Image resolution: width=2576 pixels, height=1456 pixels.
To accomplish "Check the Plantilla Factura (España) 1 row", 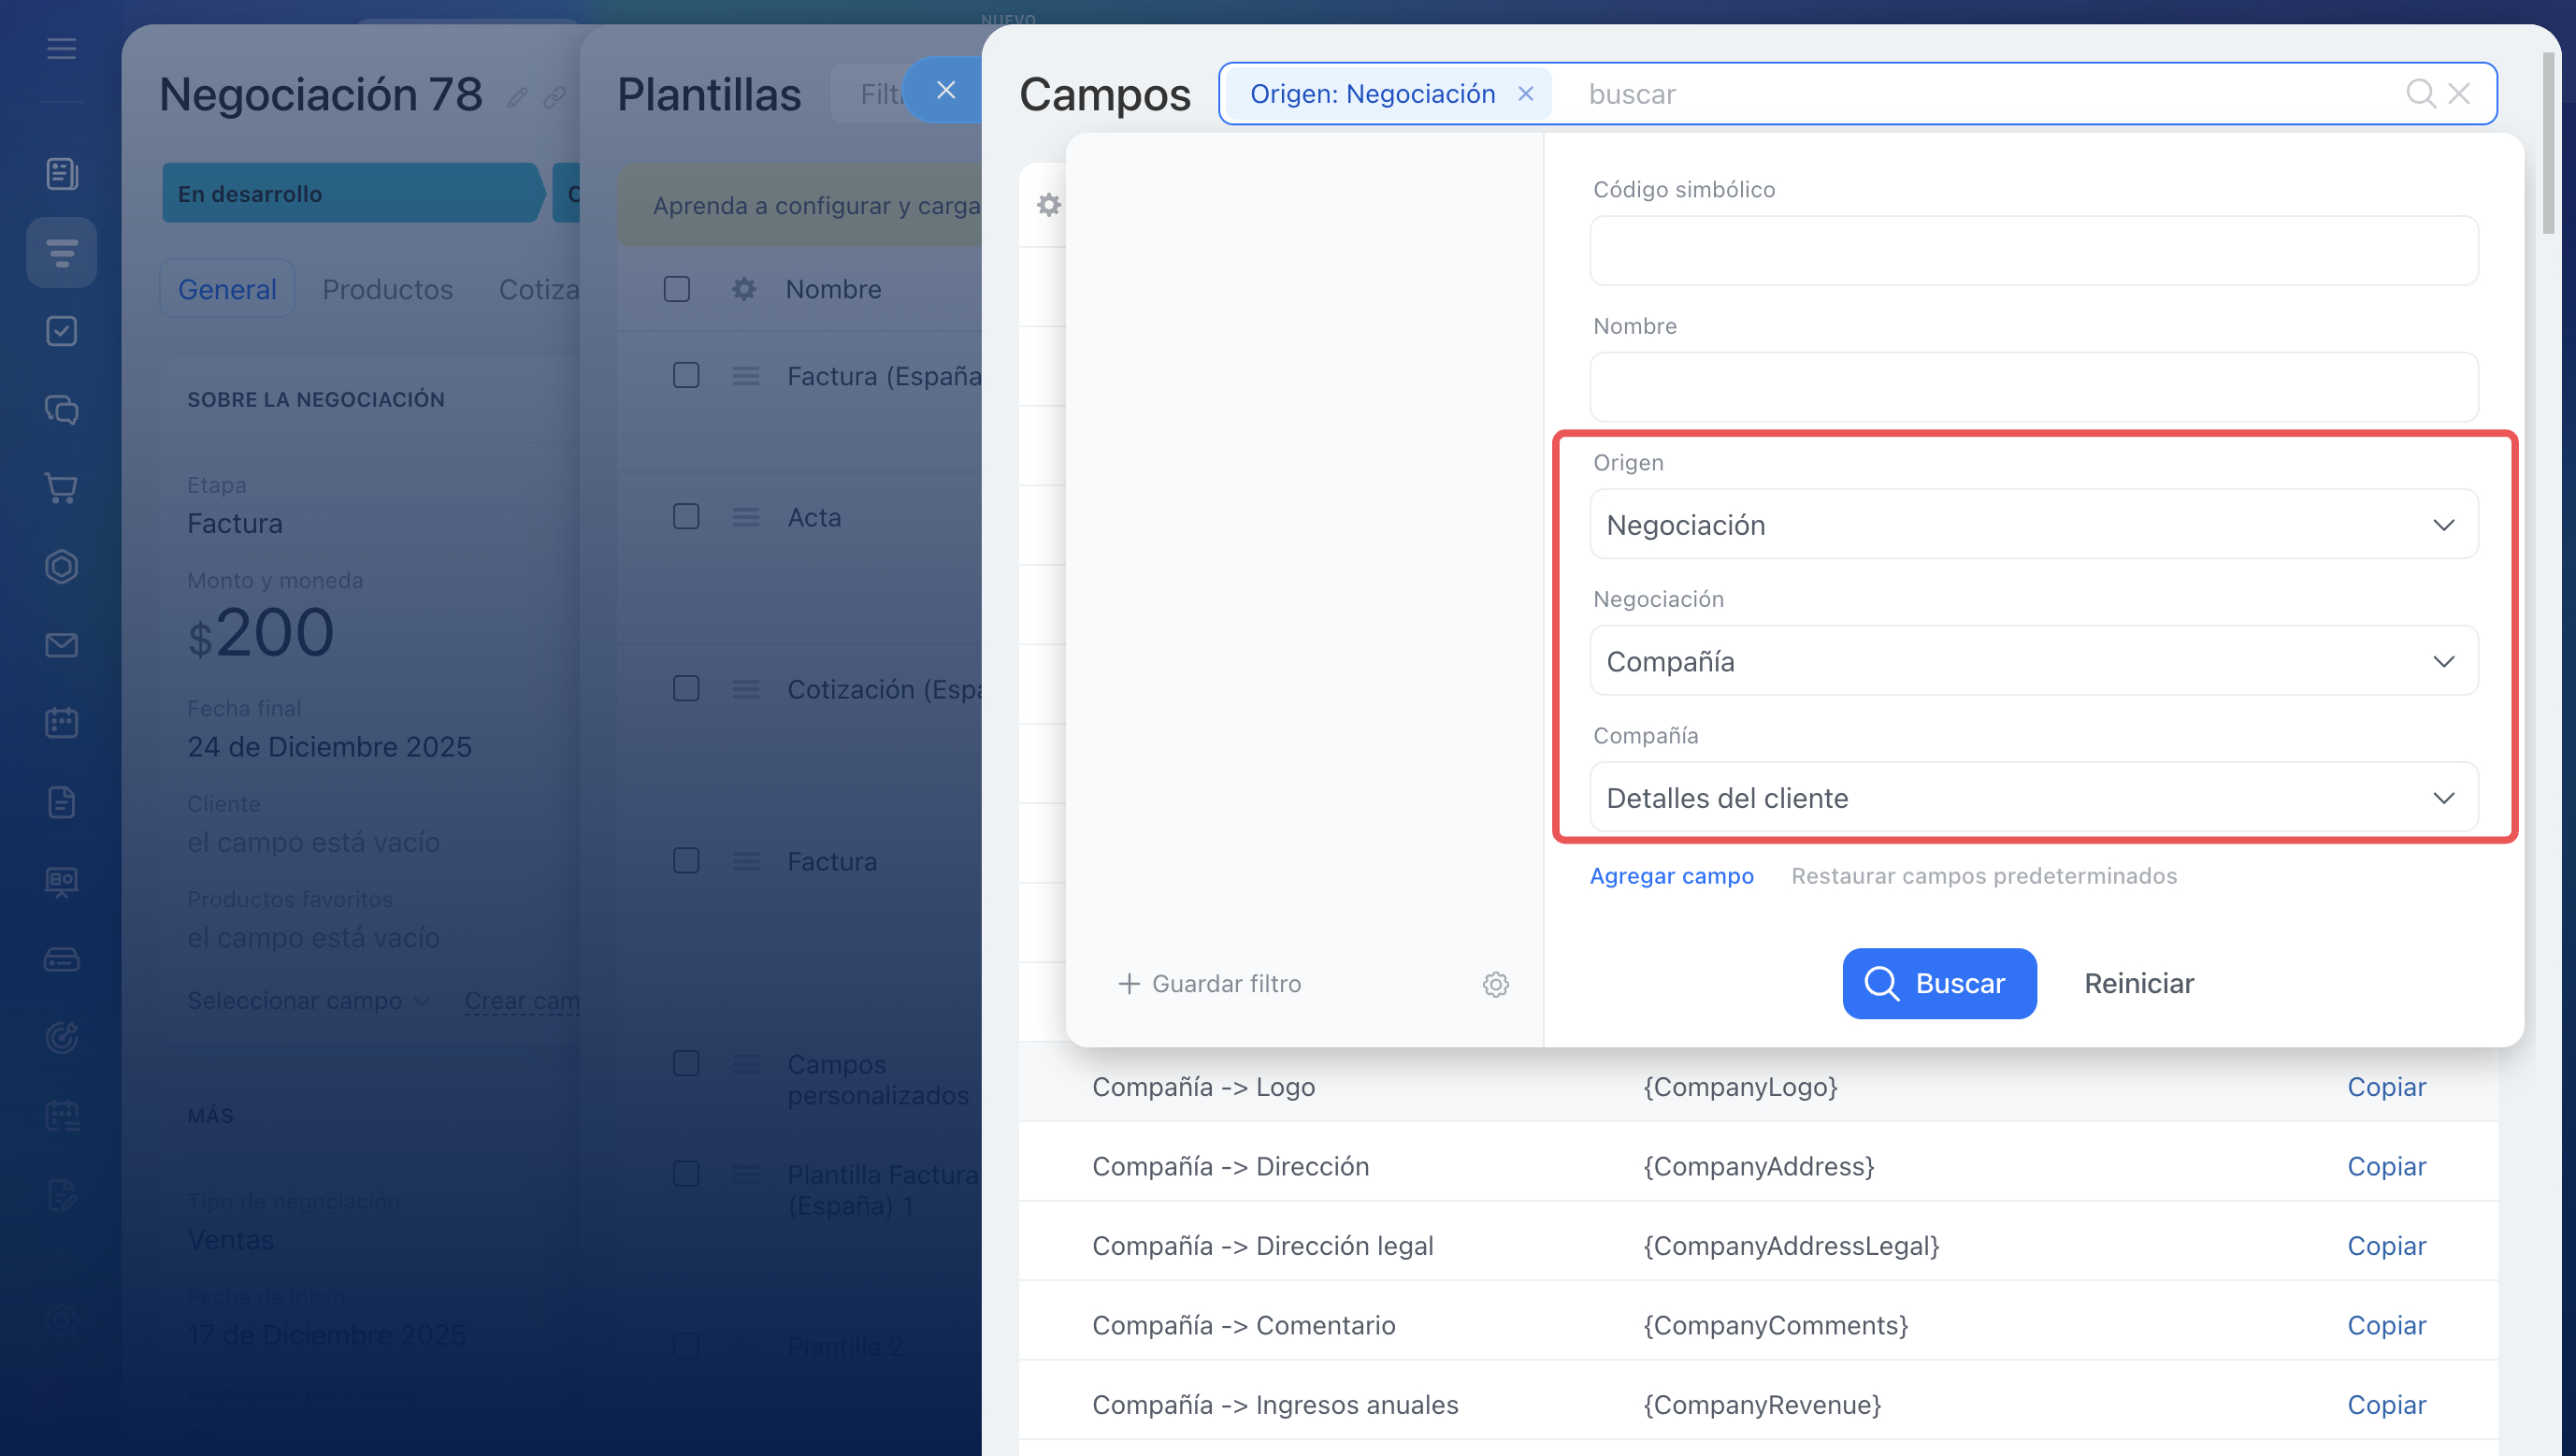I will pos(686,1173).
